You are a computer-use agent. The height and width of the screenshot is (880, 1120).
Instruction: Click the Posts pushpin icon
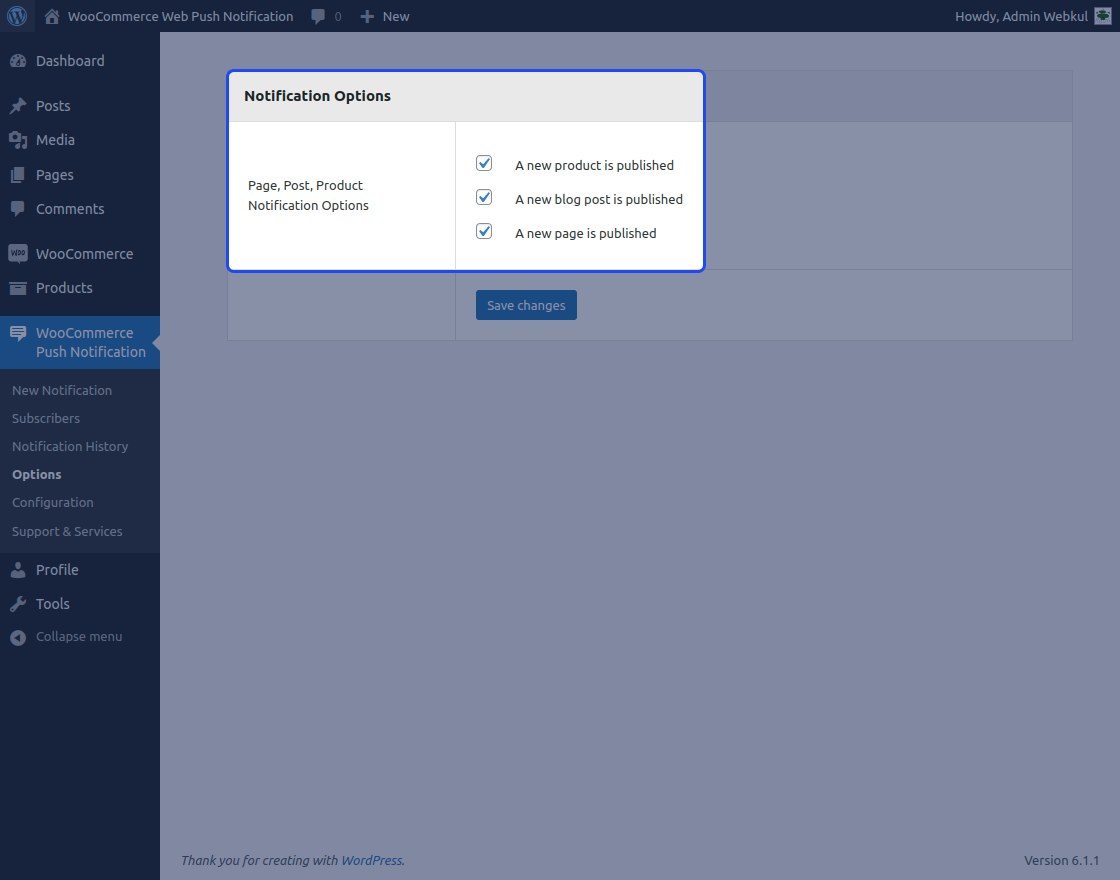coord(18,106)
